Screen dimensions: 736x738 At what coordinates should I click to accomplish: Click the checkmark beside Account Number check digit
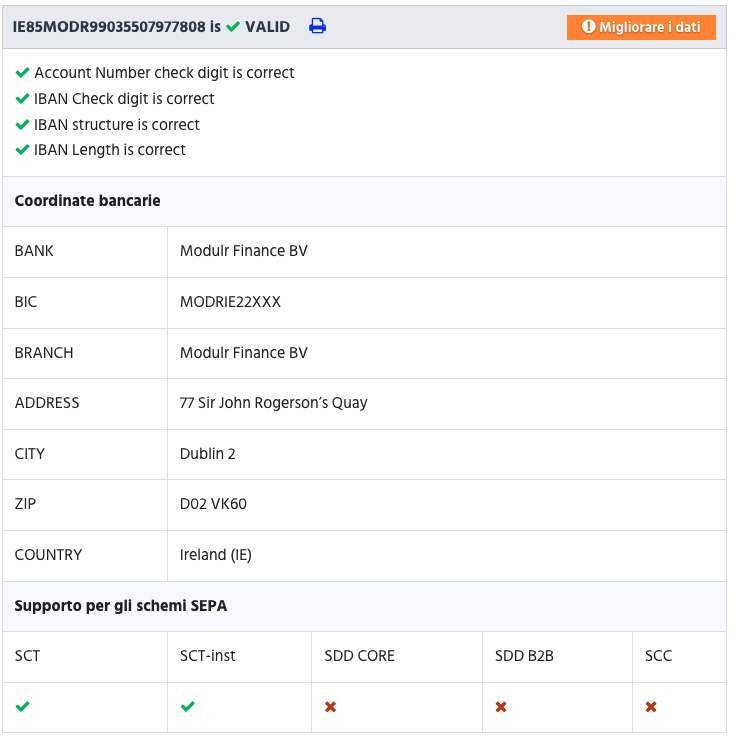click(22, 72)
